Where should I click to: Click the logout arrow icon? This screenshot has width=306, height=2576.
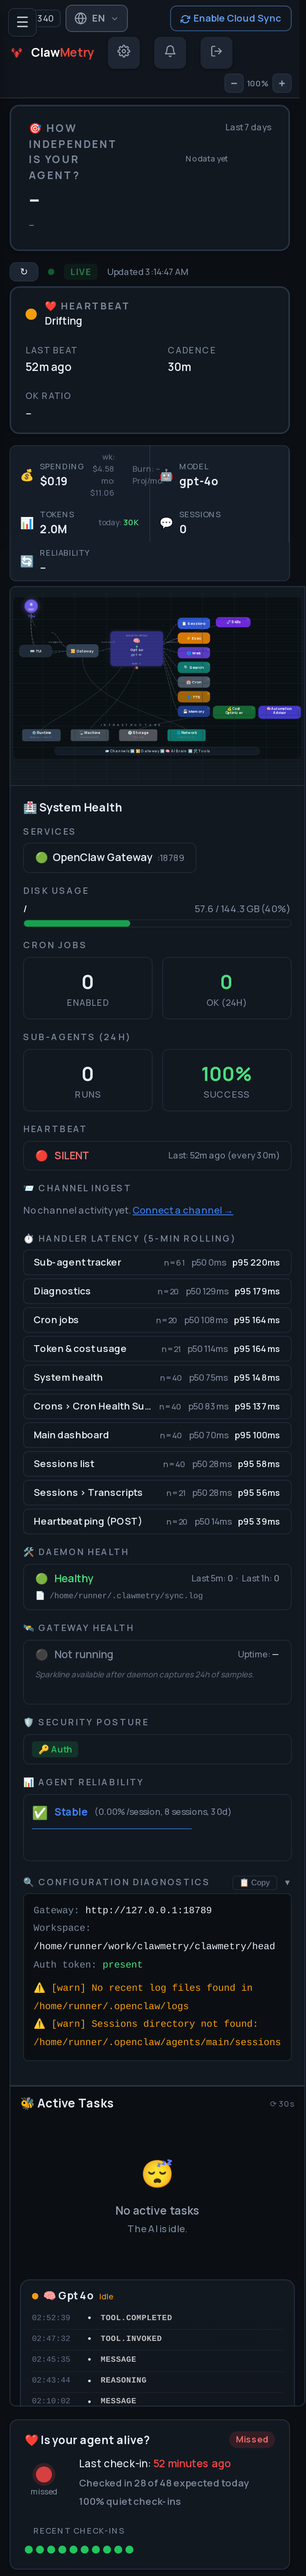click(x=216, y=52)
